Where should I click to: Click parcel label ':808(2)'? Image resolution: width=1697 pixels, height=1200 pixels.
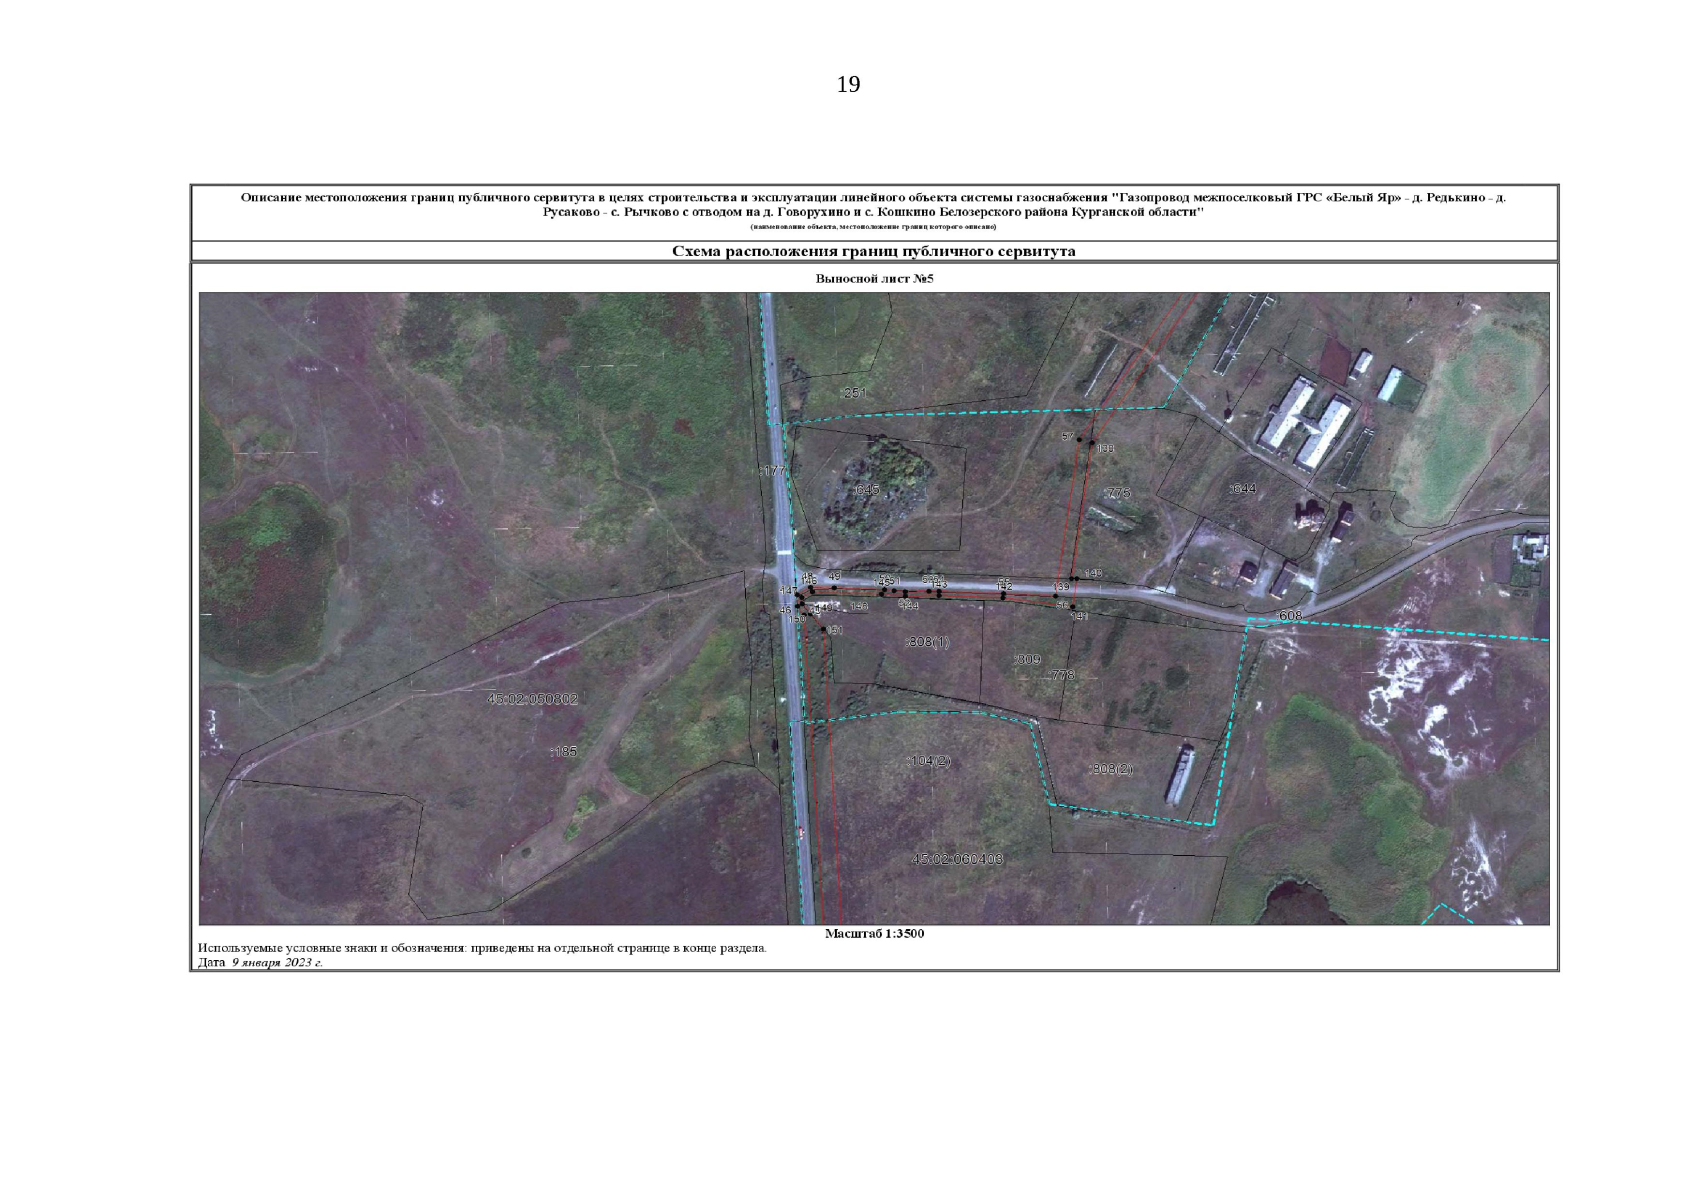click(x=1110, y=768)
